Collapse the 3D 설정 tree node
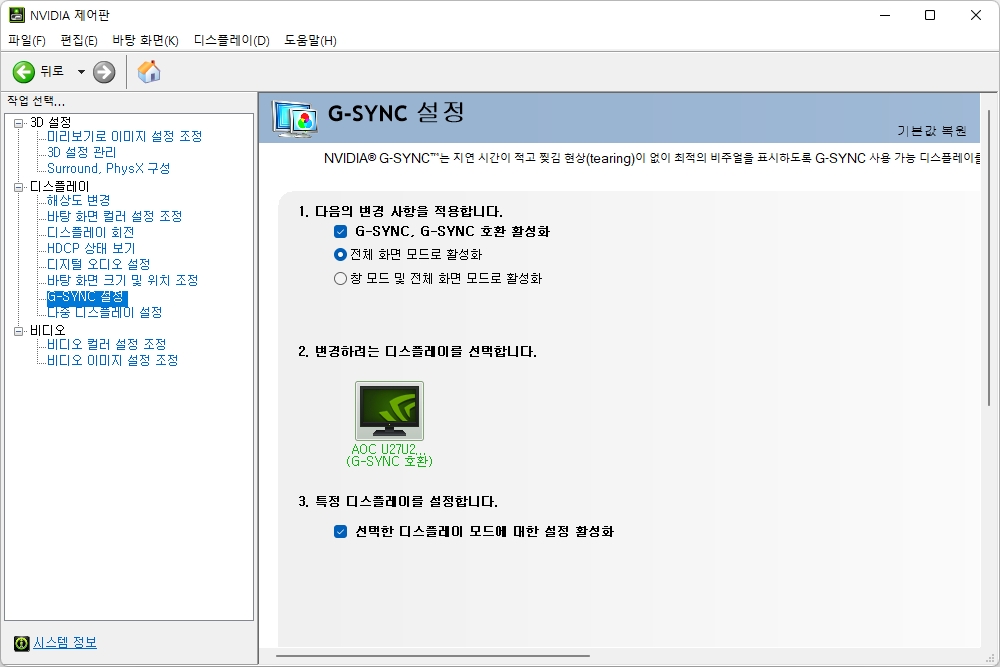 [18, 122]
